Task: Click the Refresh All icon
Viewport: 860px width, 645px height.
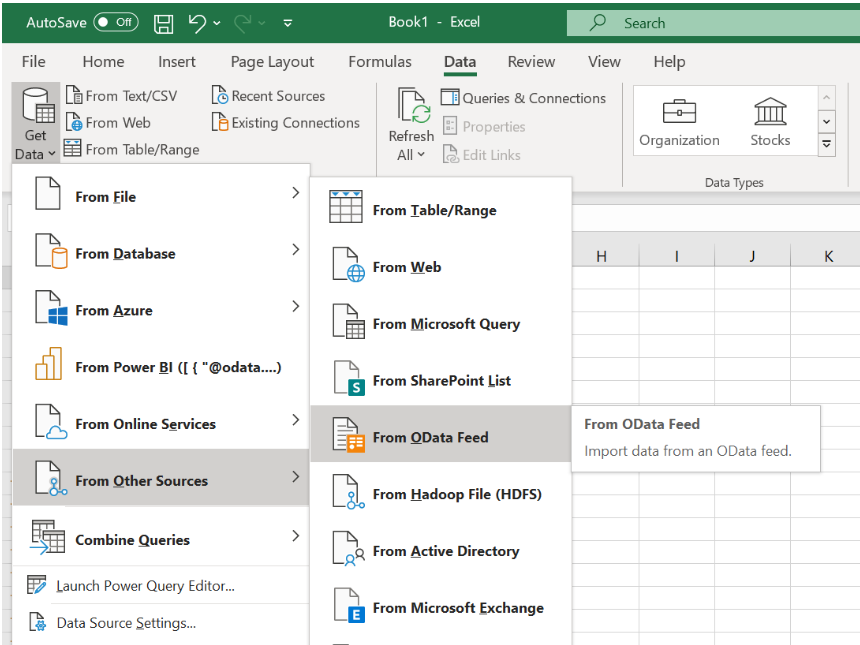Action: 412,106
